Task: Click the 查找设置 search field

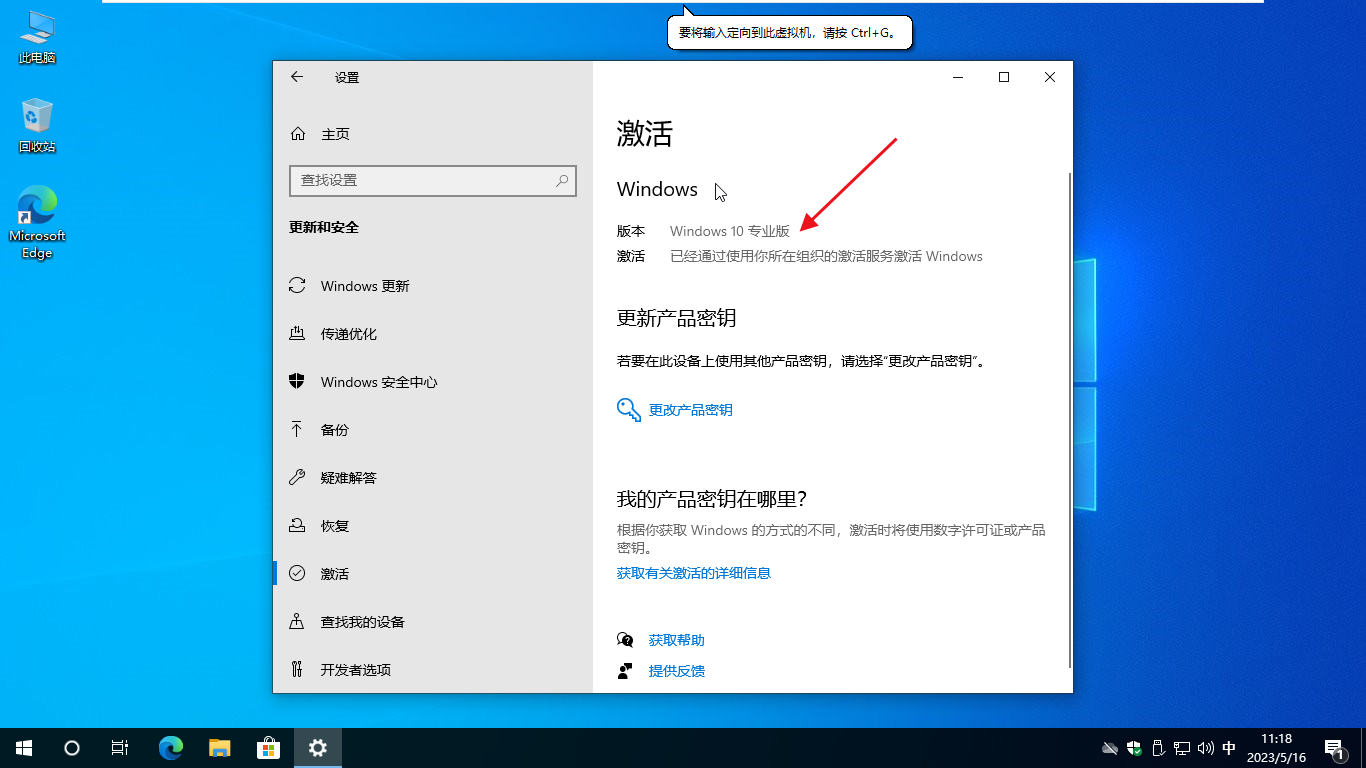Action: (x=433, y=180)
